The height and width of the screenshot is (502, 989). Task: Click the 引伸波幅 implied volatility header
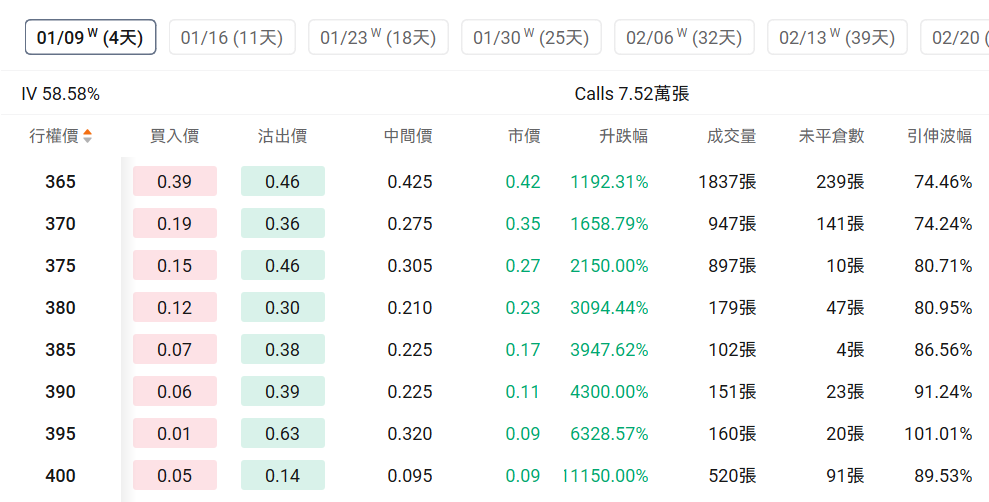click(939, 136)
